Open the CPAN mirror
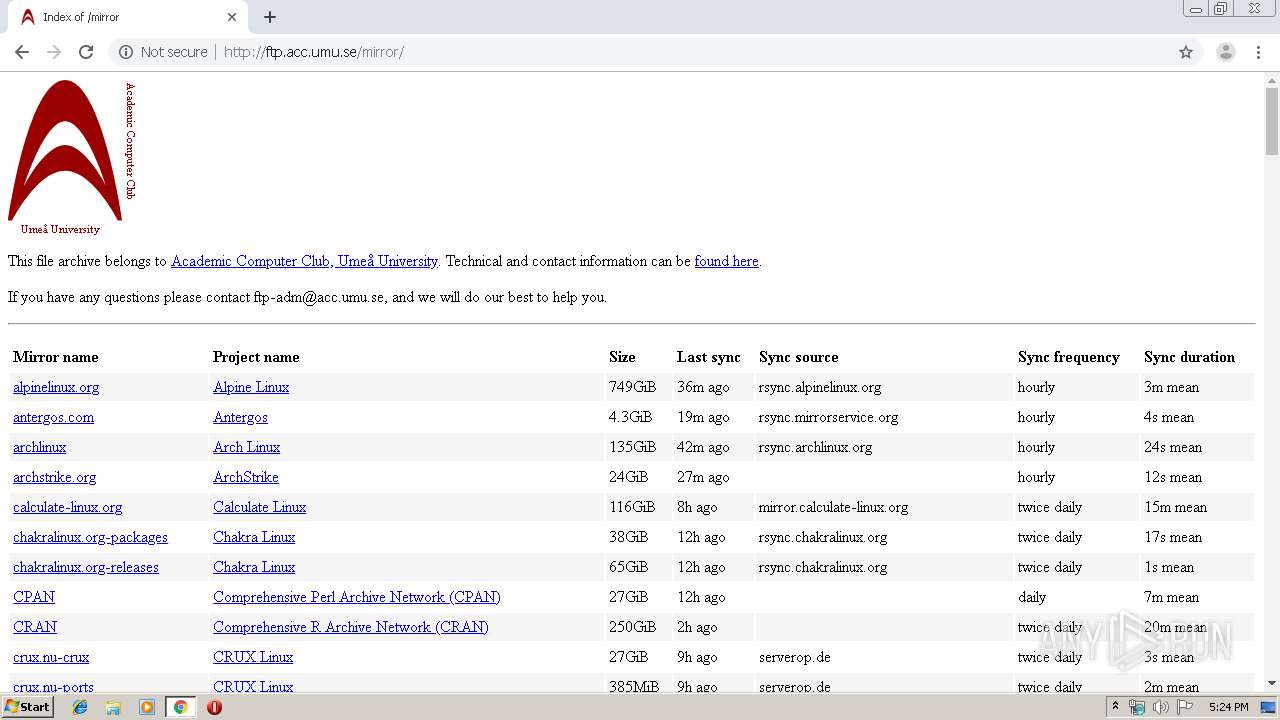This screenshot has height=720, width=1280. pos(34,597)
